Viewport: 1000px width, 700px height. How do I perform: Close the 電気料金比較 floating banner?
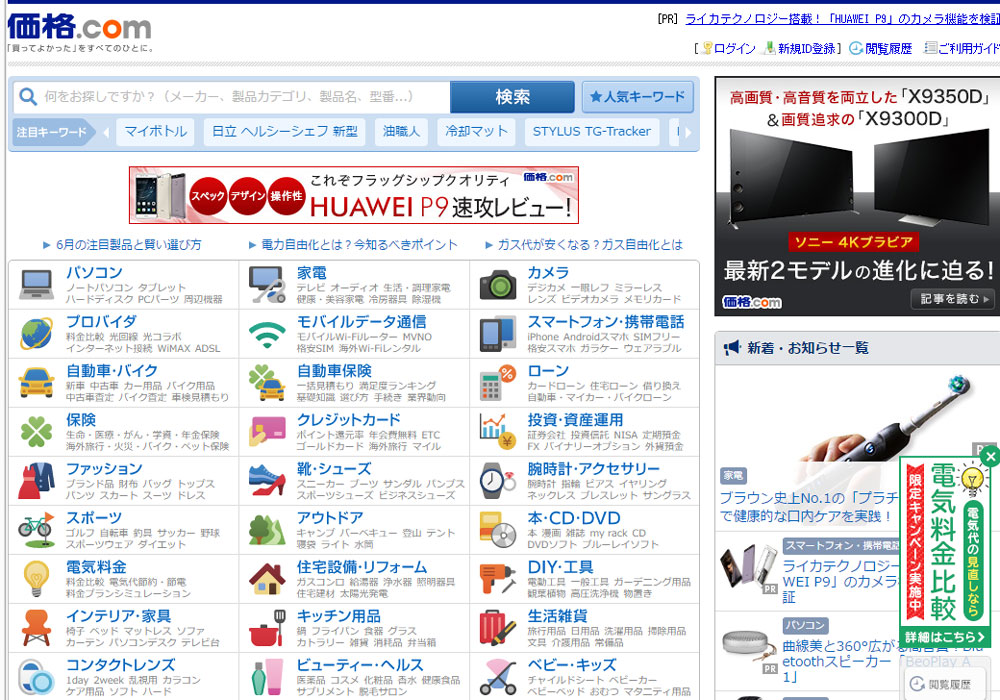[x=990, y=456]
